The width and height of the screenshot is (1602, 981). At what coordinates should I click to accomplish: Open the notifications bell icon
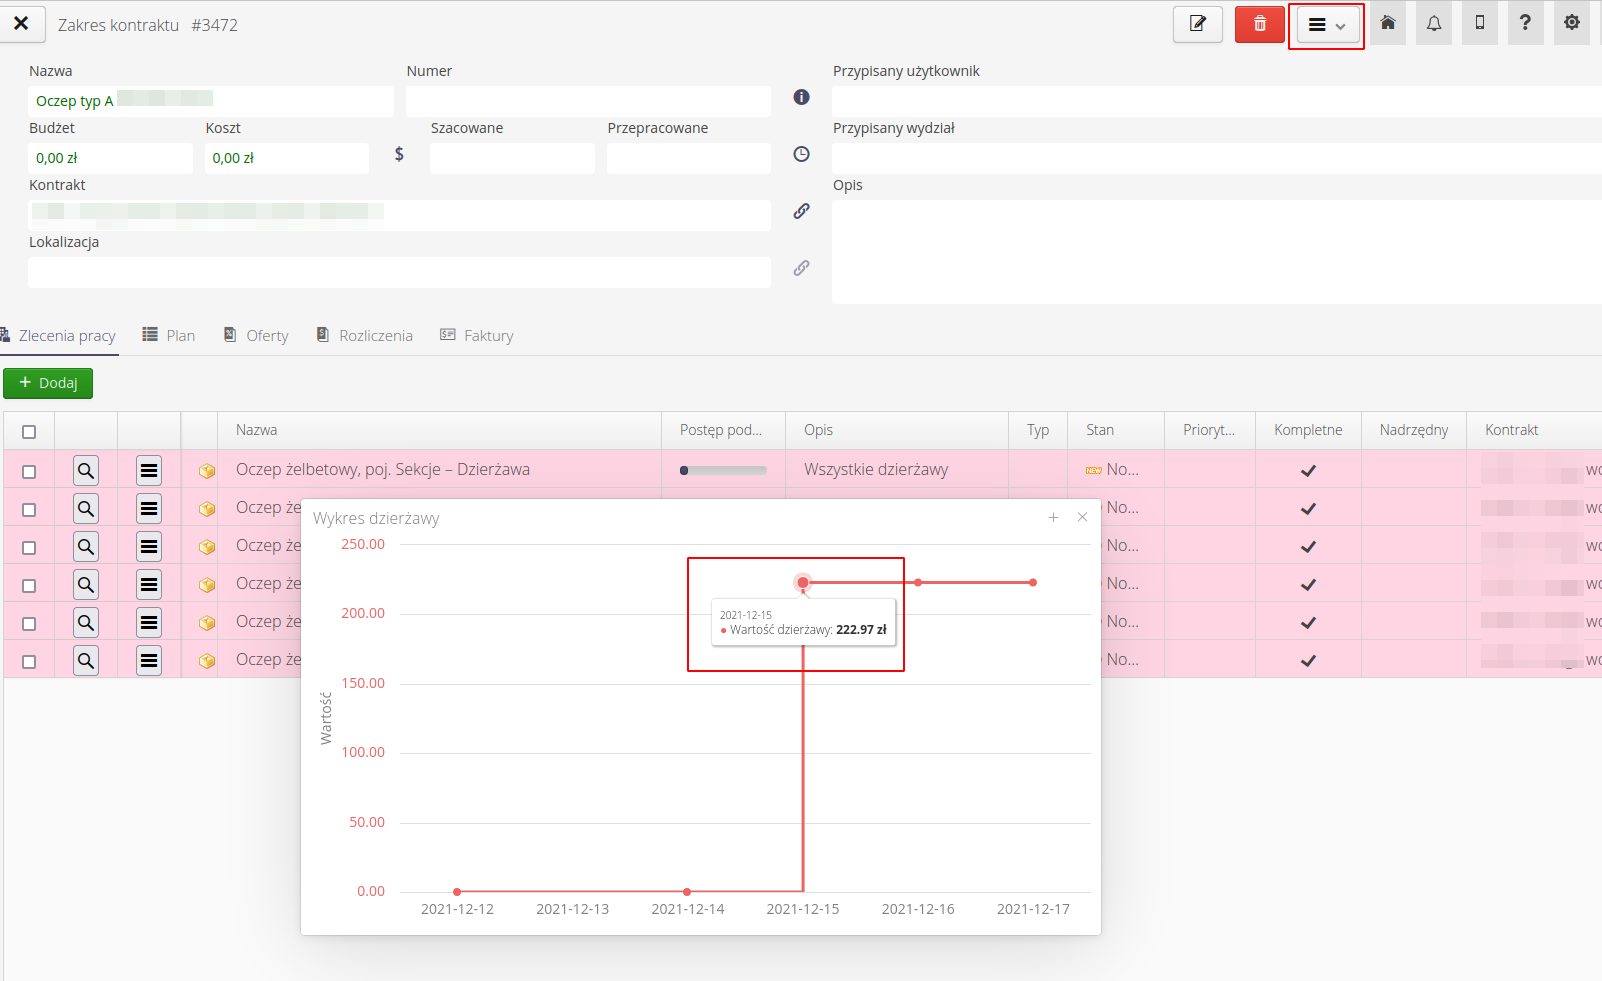coord(1433,23)
